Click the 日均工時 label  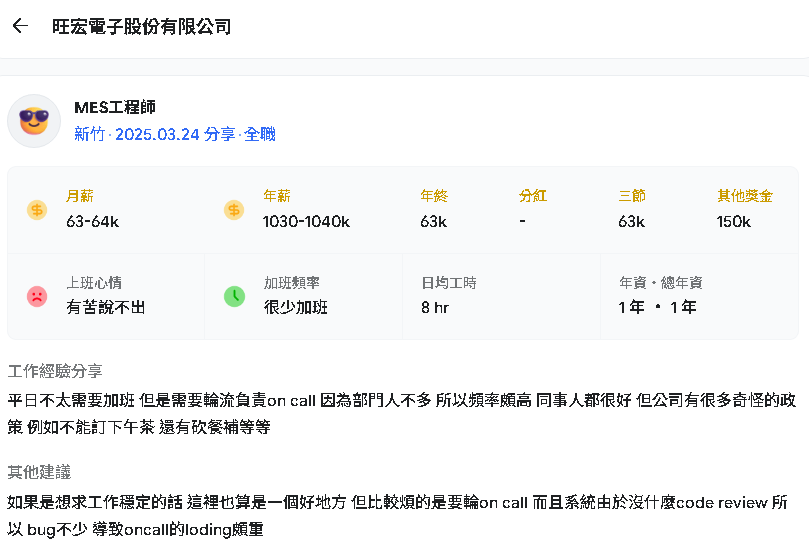(449, 283)
